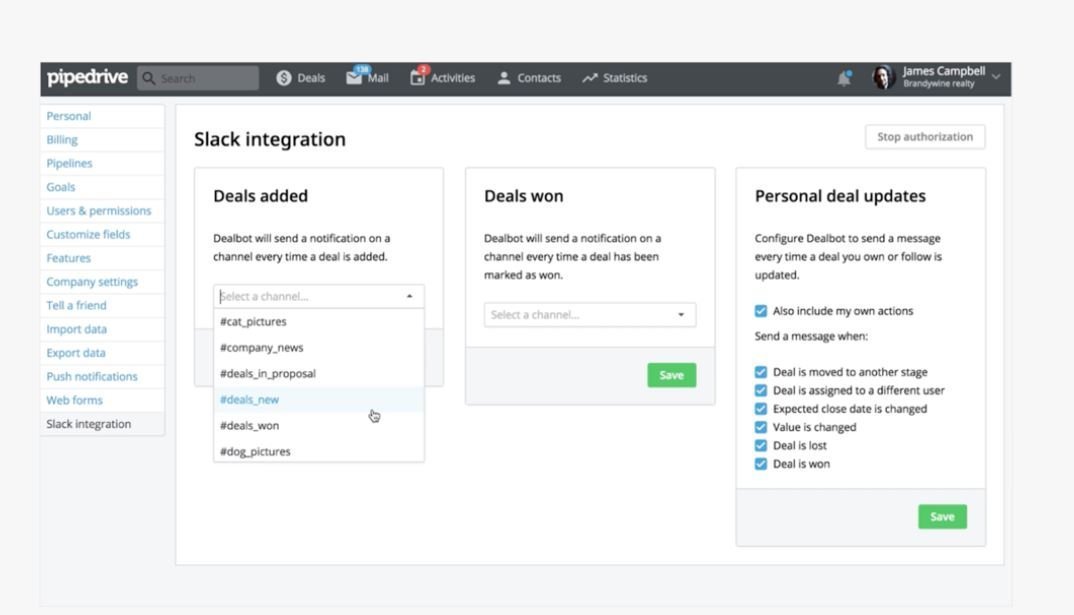Save the Deals won settings

coord(671,375)
